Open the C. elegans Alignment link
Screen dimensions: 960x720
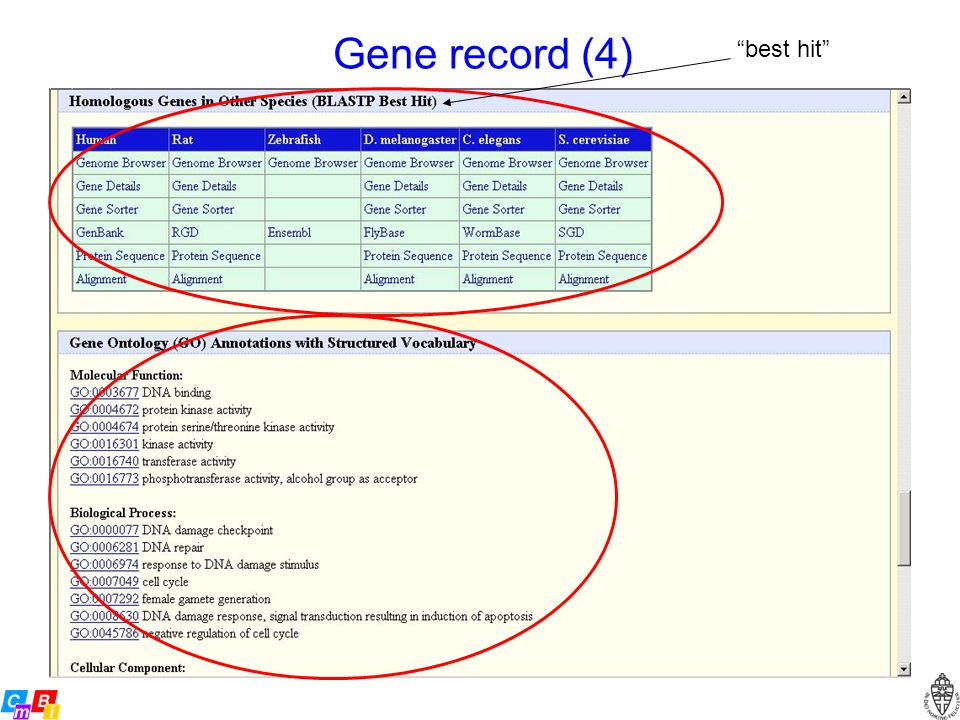click(487, 279)
